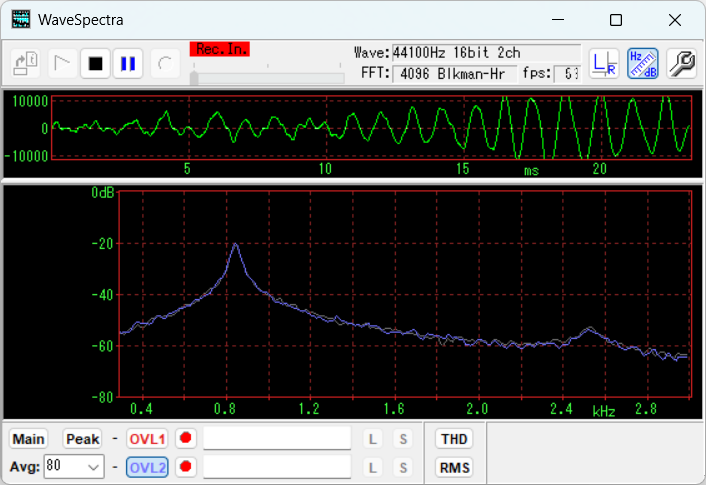Open settings with the wrench icon
This screenshot has width=706, height=485.
[x=682, y=63]
